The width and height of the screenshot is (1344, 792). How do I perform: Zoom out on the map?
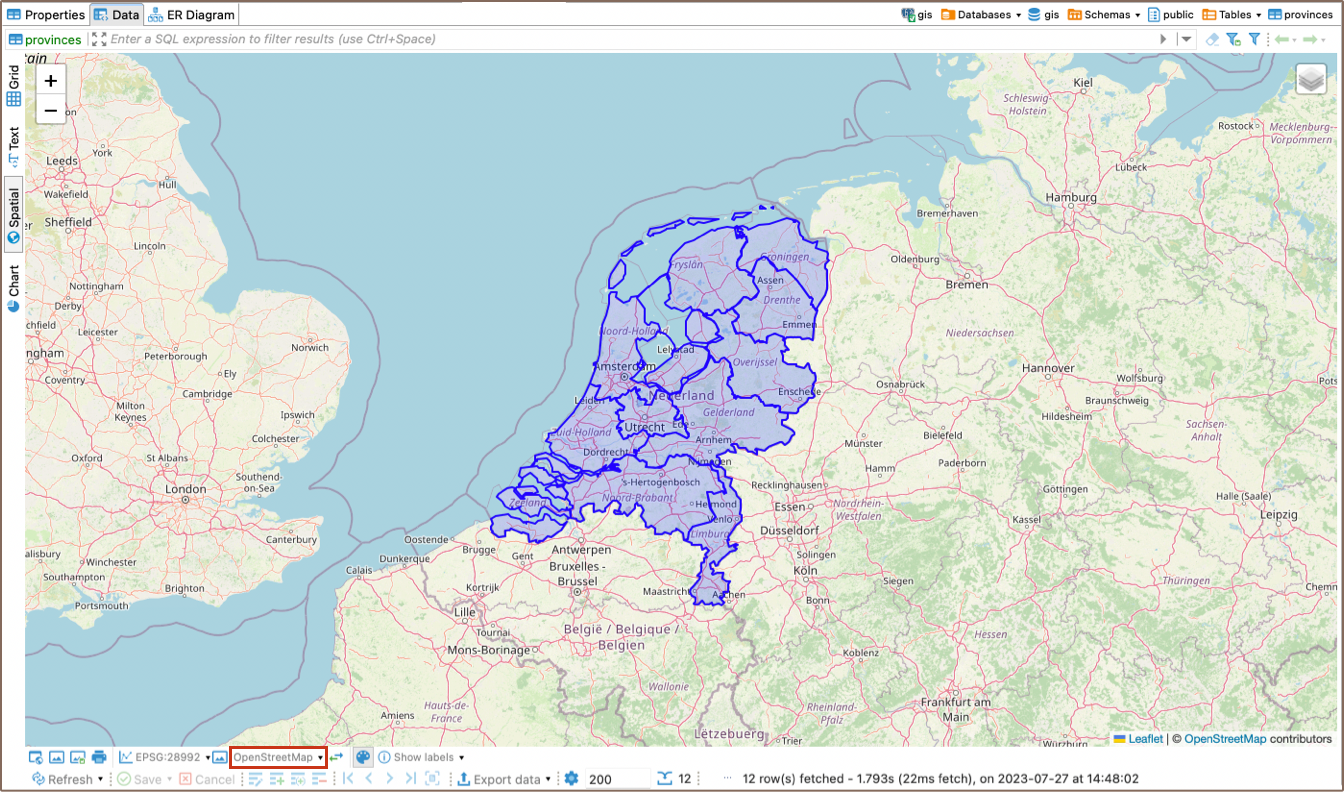pos(51,110)
